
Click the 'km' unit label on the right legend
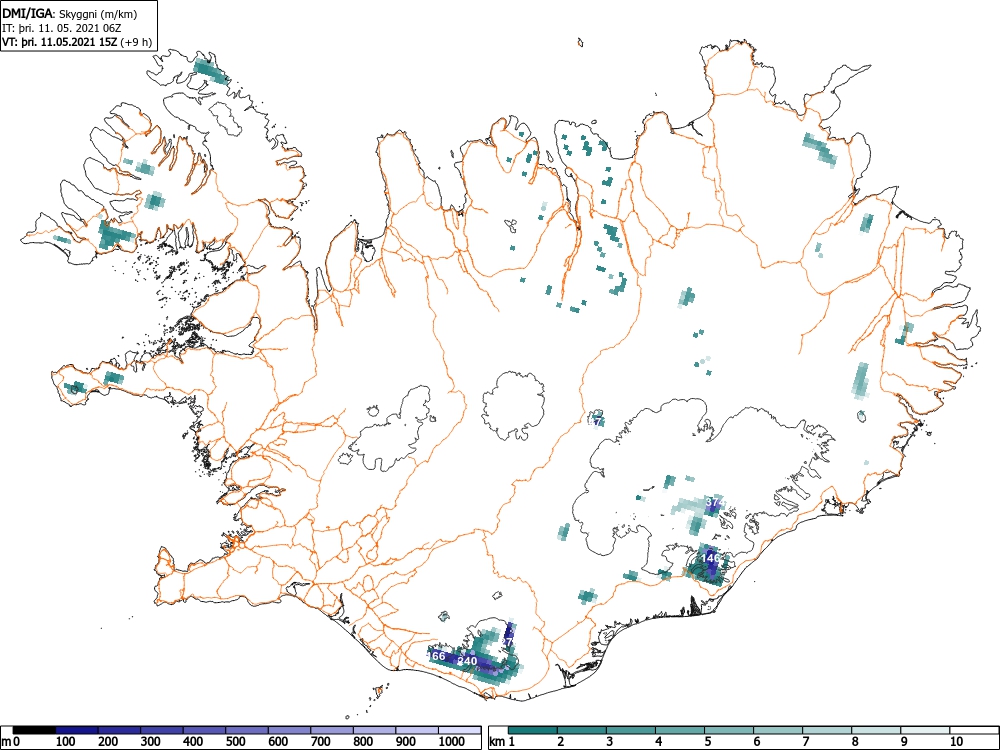[x=498, y=742]
